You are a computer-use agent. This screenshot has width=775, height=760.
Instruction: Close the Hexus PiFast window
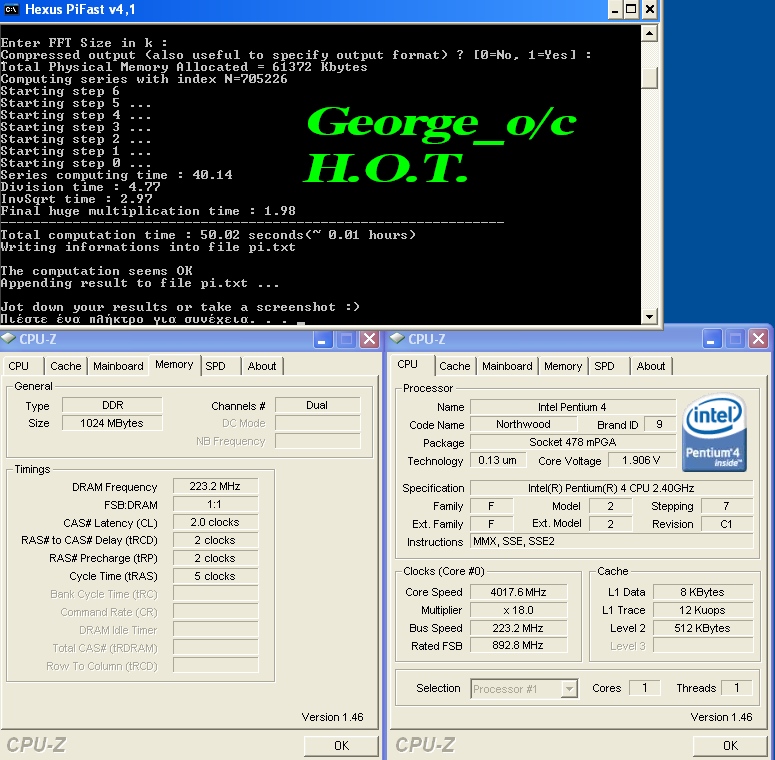[x=649, y=9]
